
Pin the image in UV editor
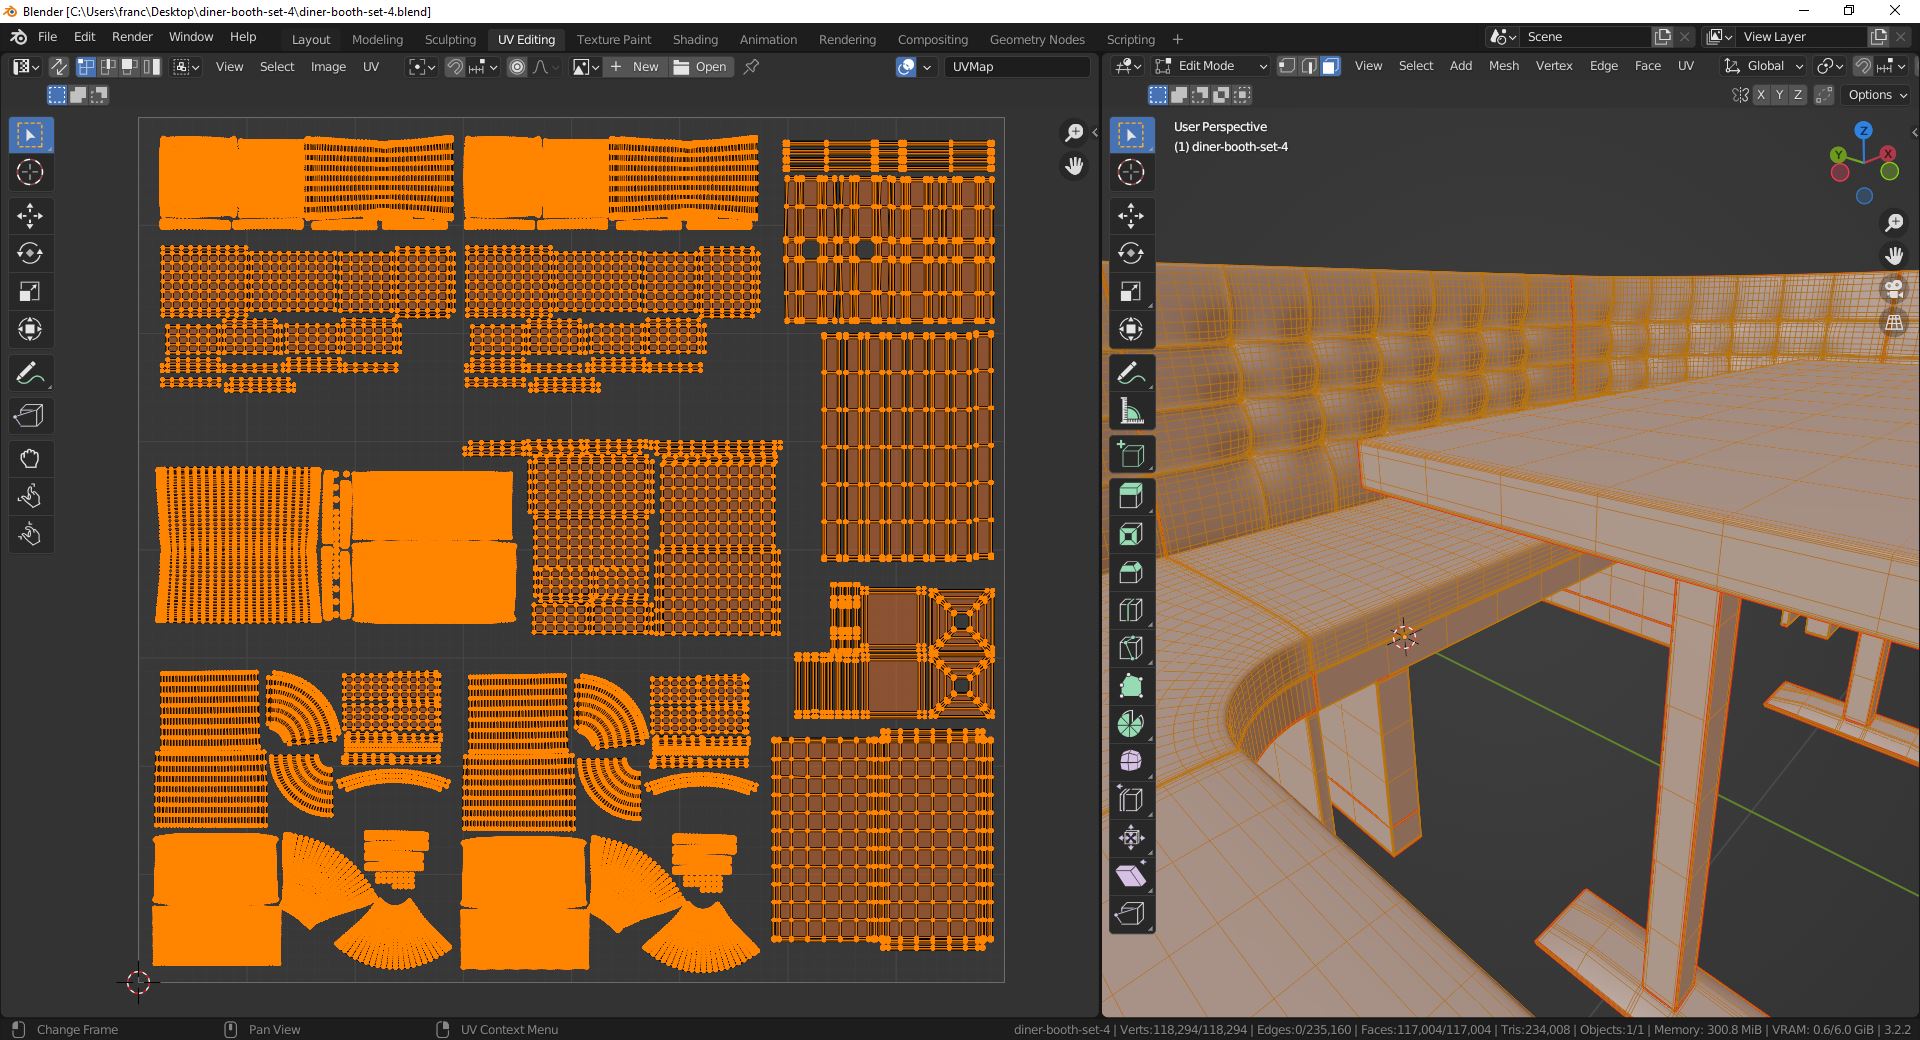[x=752, y=67]
